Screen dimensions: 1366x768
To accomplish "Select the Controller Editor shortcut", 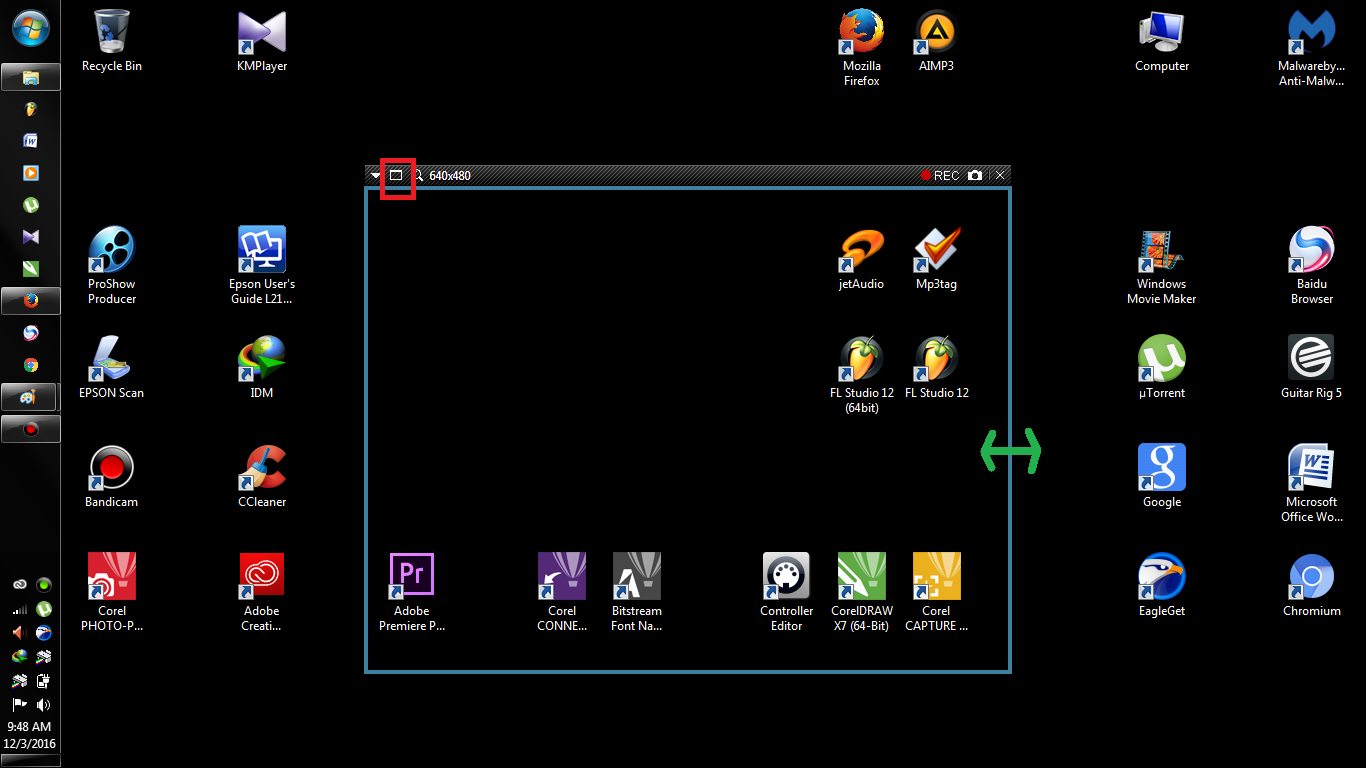I will pos(787,593).
